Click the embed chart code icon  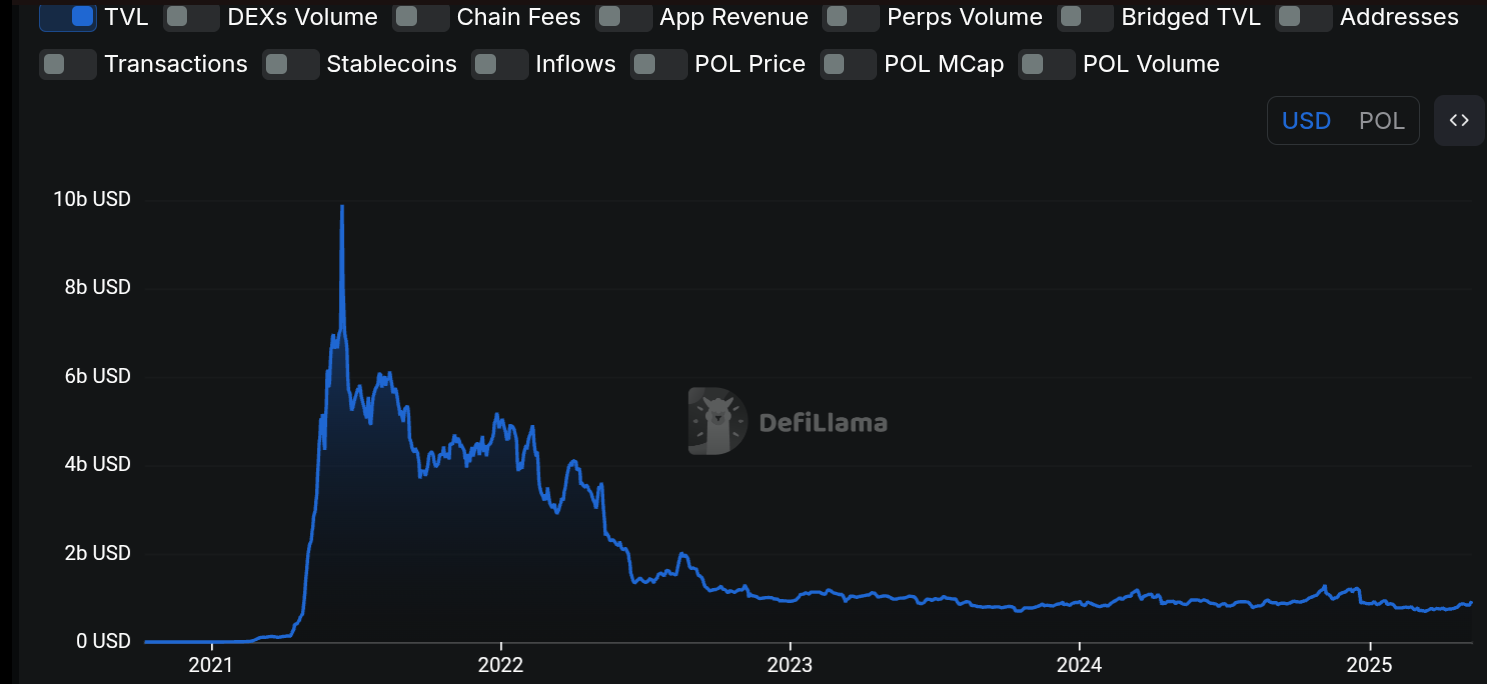pos(1459,120)
